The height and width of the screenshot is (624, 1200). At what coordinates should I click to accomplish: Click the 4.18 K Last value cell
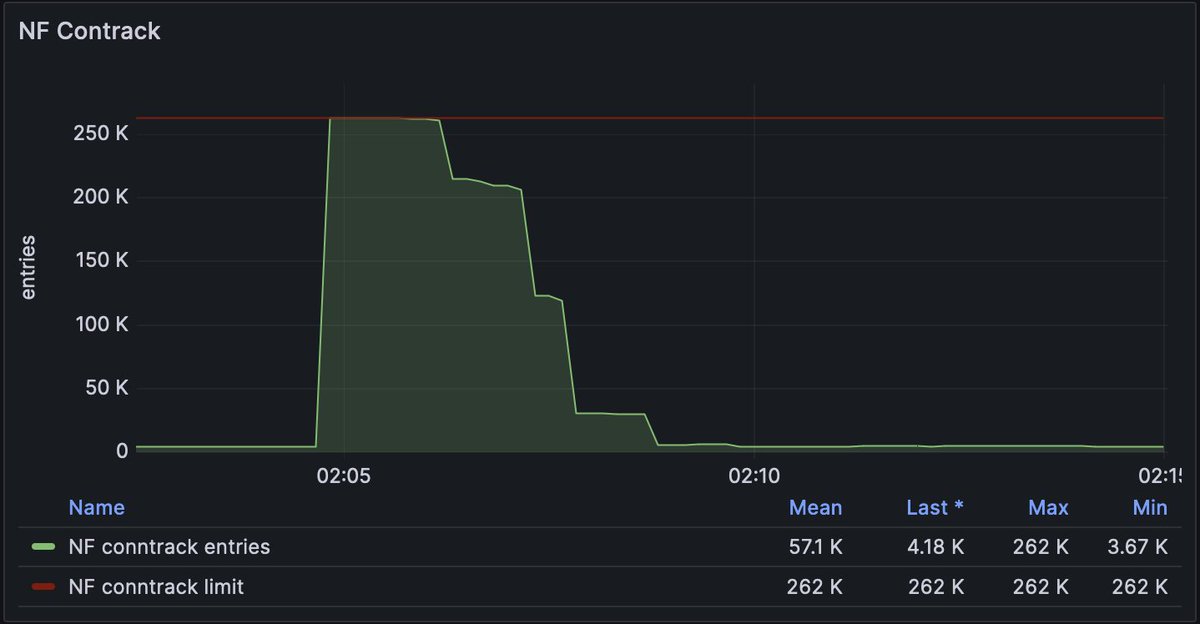(x=935, y=546)
